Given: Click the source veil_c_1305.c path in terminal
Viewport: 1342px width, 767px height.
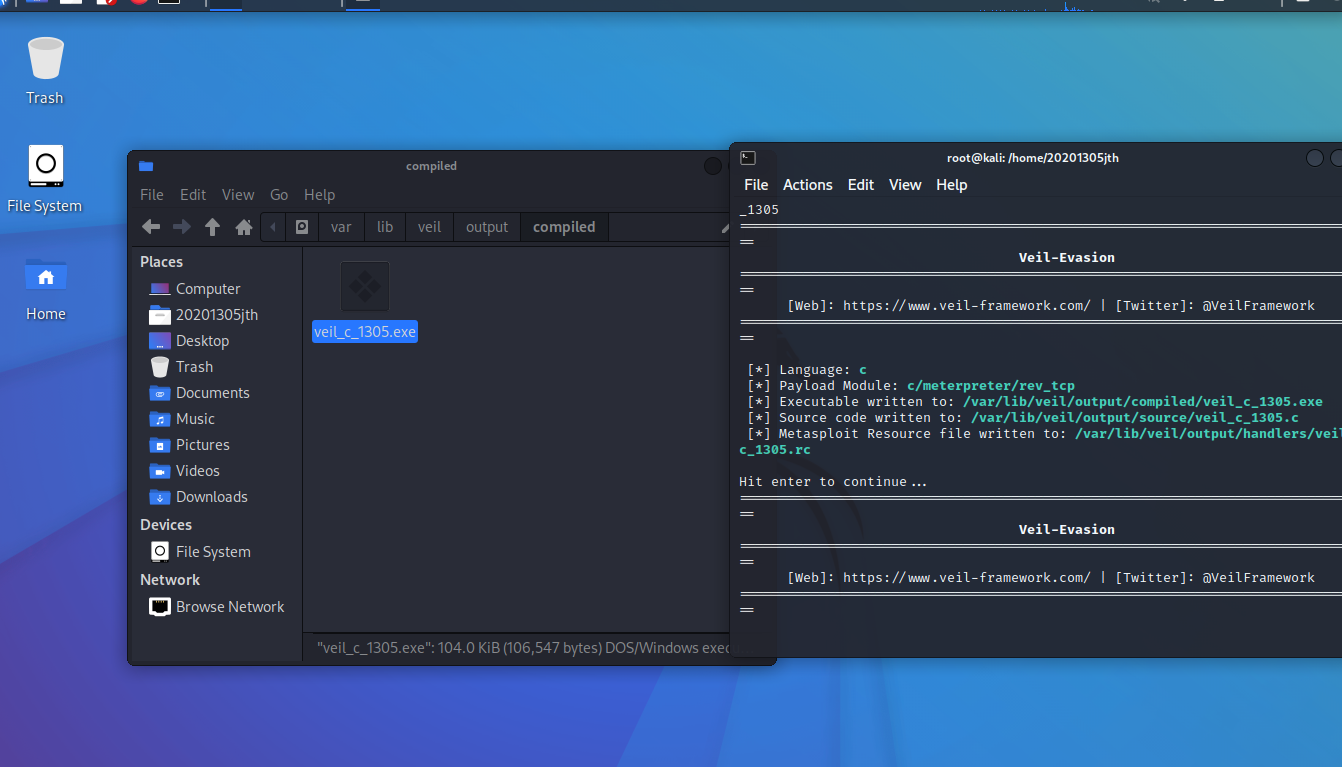Looking at the screenshot, I should 1135,418.
